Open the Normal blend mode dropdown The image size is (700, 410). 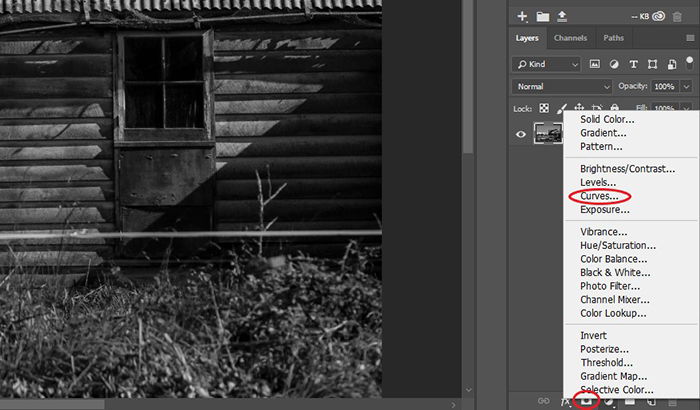pyautogui.click(x=562, y=87)
